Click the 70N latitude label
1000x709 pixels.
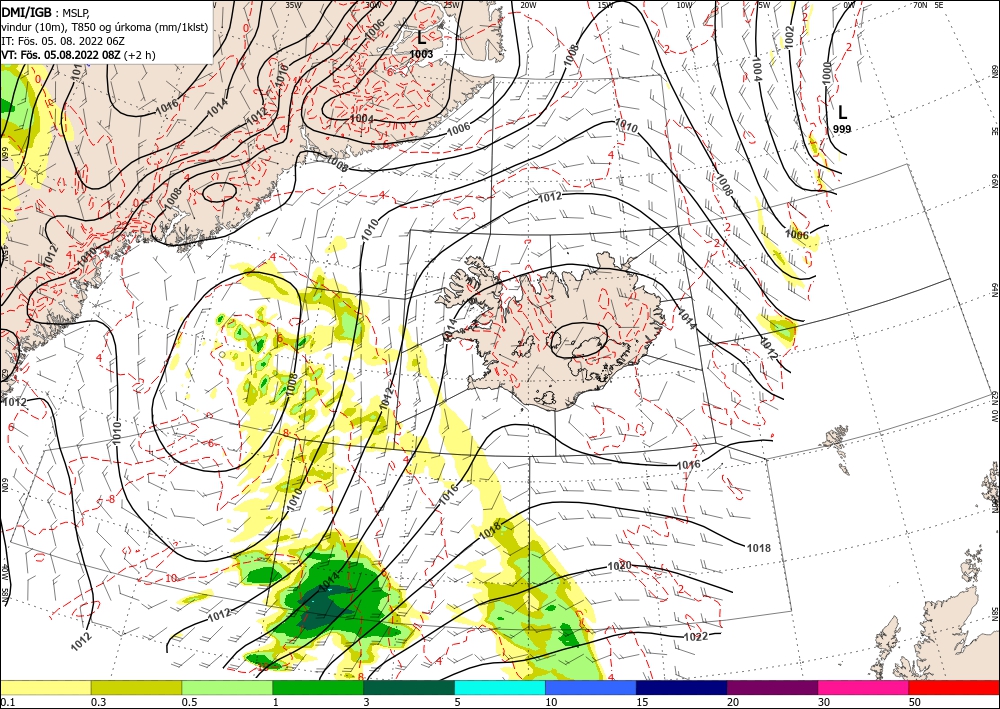click(920, 4)
